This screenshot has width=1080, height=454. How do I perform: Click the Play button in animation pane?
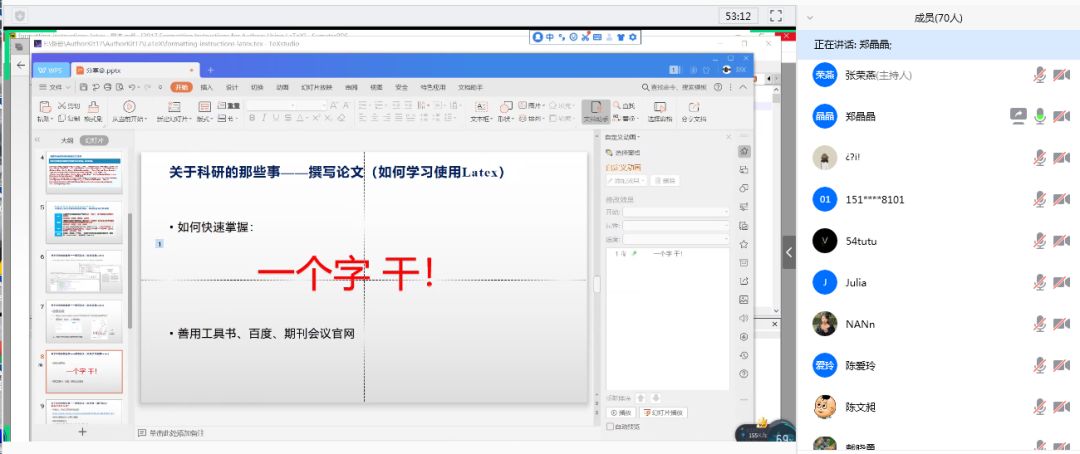point(621,412)
